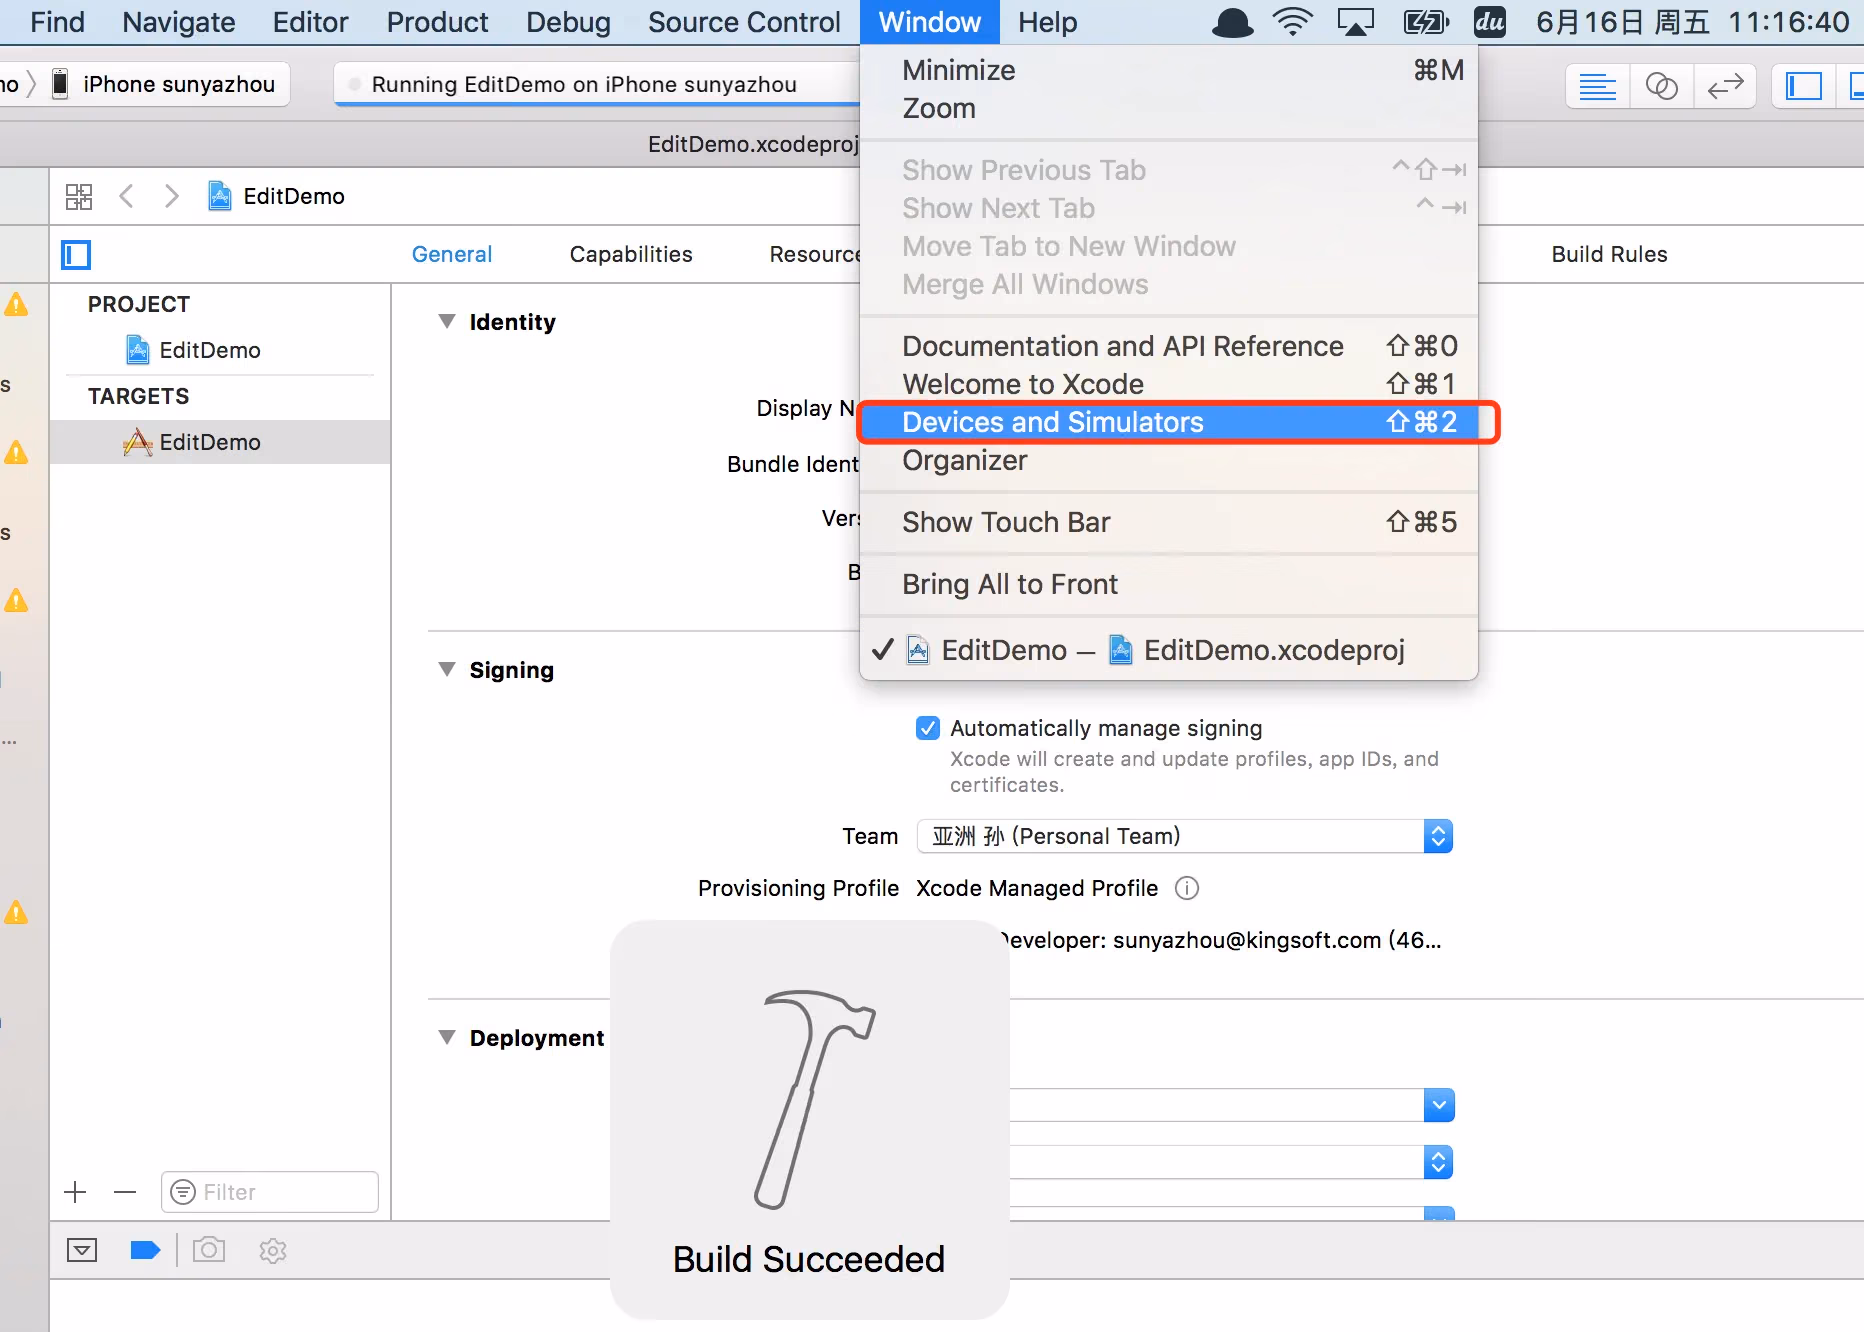Open the related items grid icon

point(78,196)
